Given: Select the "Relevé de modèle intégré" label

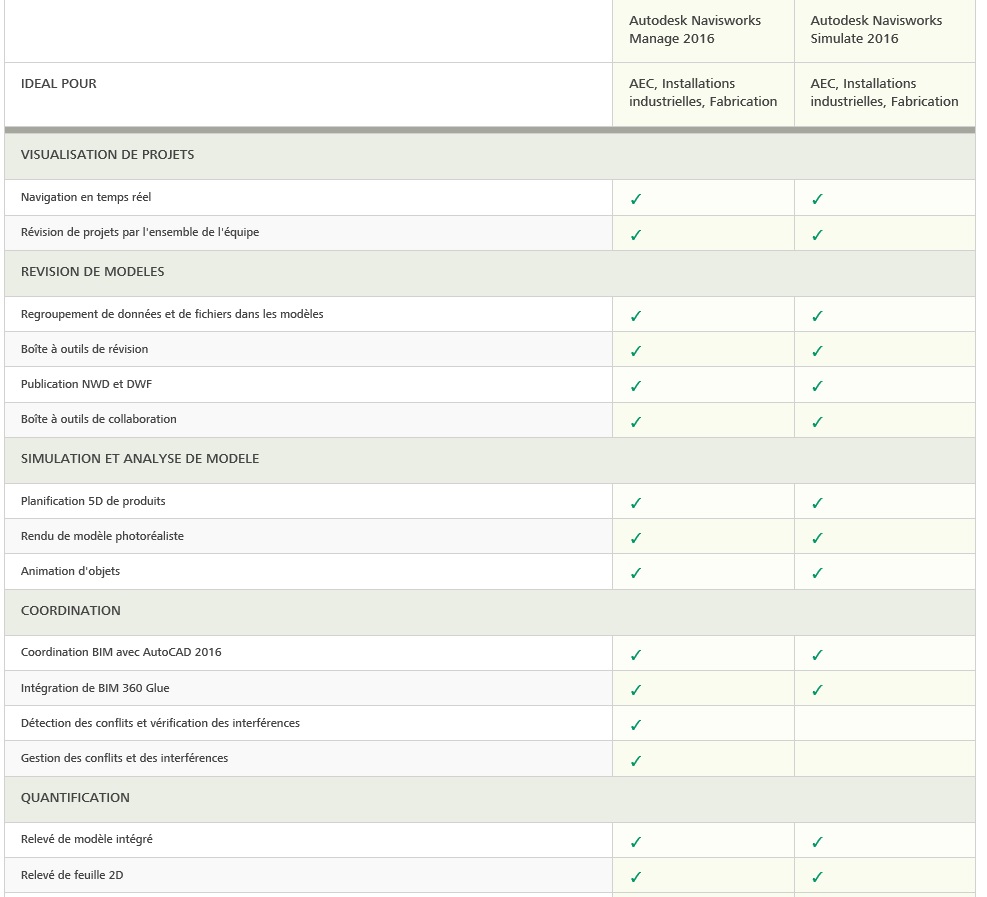Looking at the screenshot, I should pyautogui.click(x=86, y=839).
